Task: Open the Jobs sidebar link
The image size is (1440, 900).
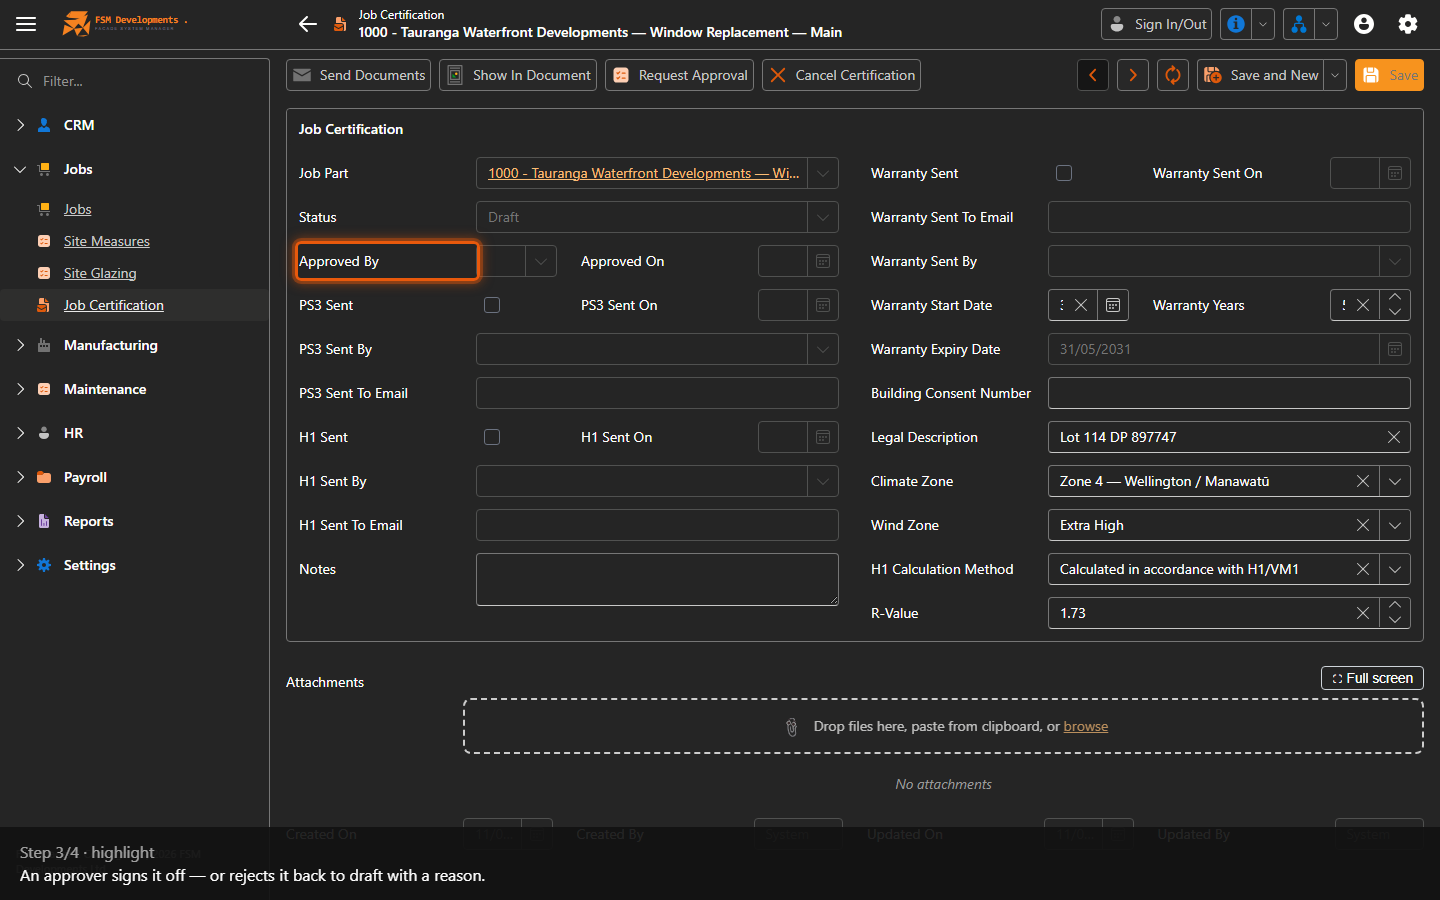Action: click(77, 209)
